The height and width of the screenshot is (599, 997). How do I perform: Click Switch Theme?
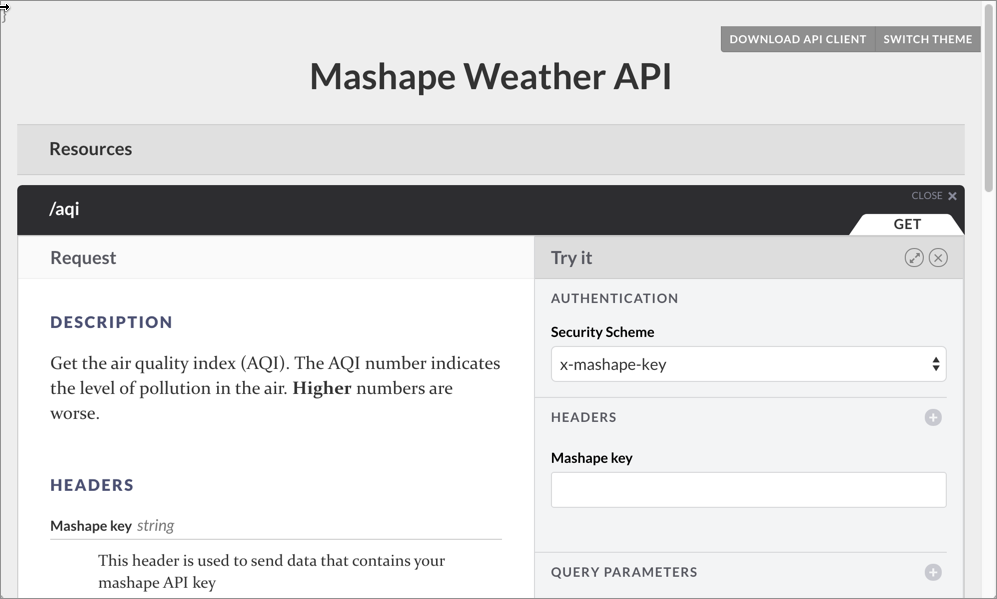pyautogui.click(x=928, y=39)
